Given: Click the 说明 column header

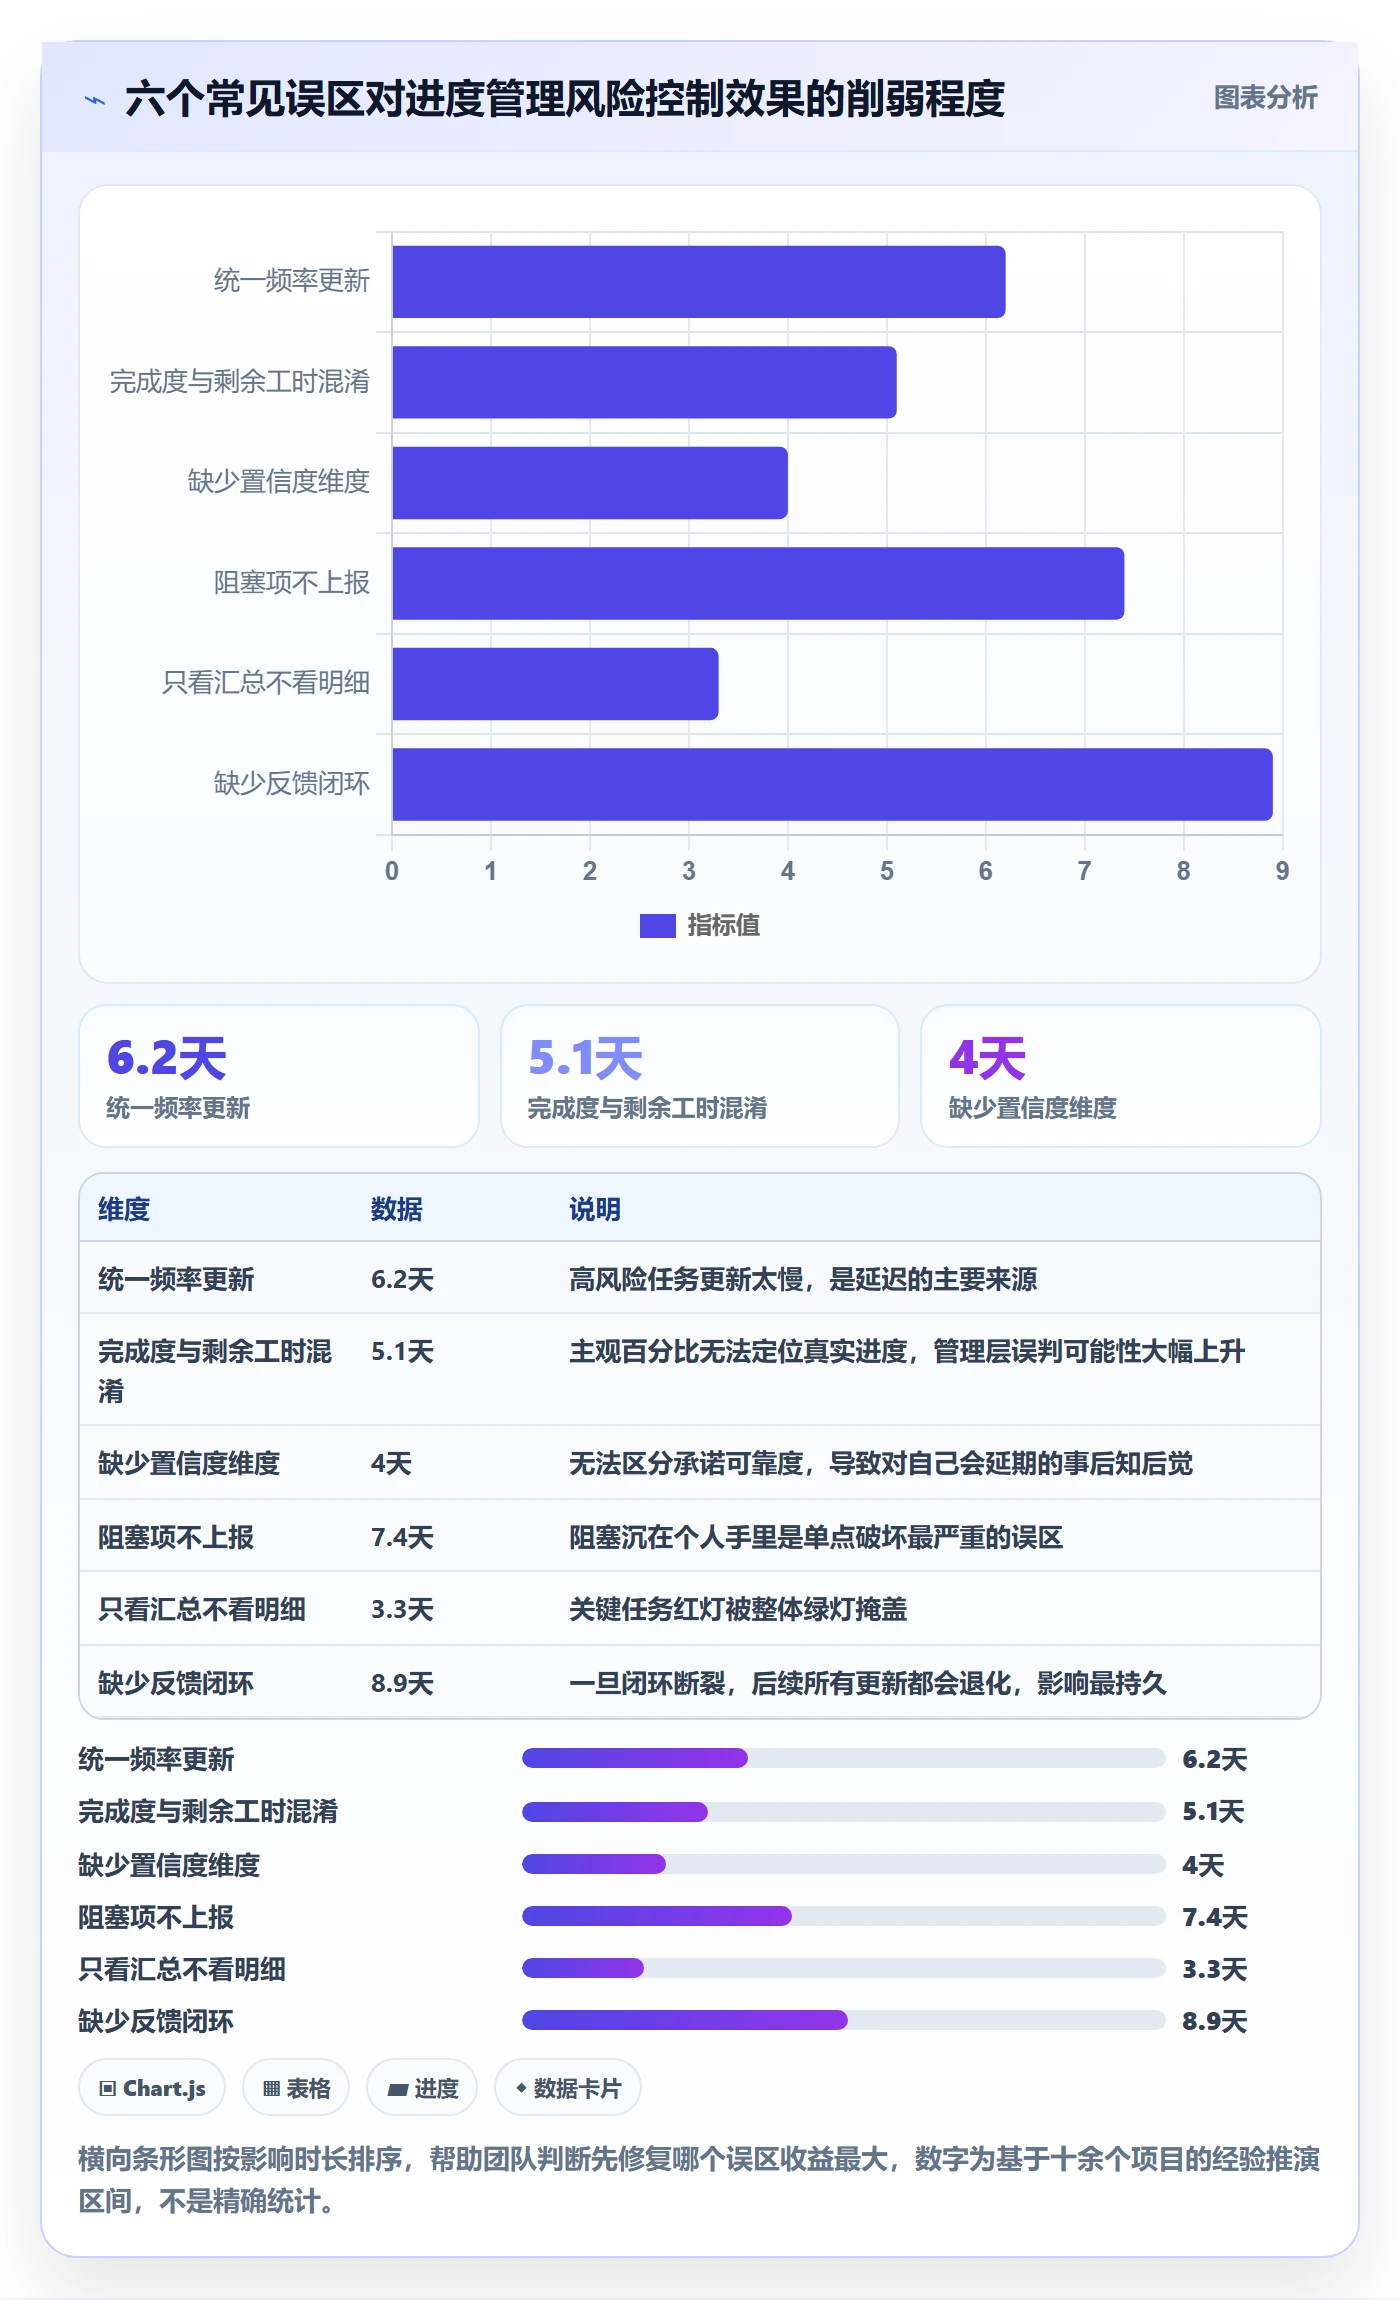Looking at the screenshot, I should pyautogui.click(x=595, y=1209).
